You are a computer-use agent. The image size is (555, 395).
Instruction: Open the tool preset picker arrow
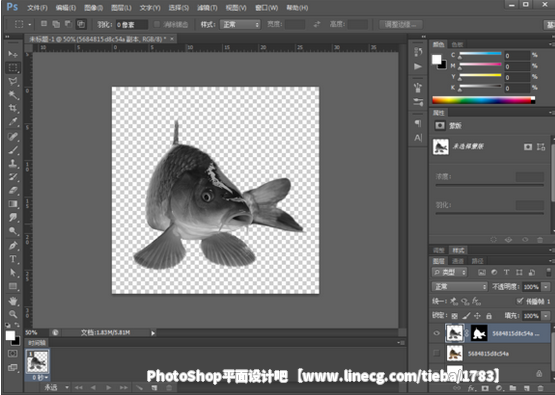(30, 24)
